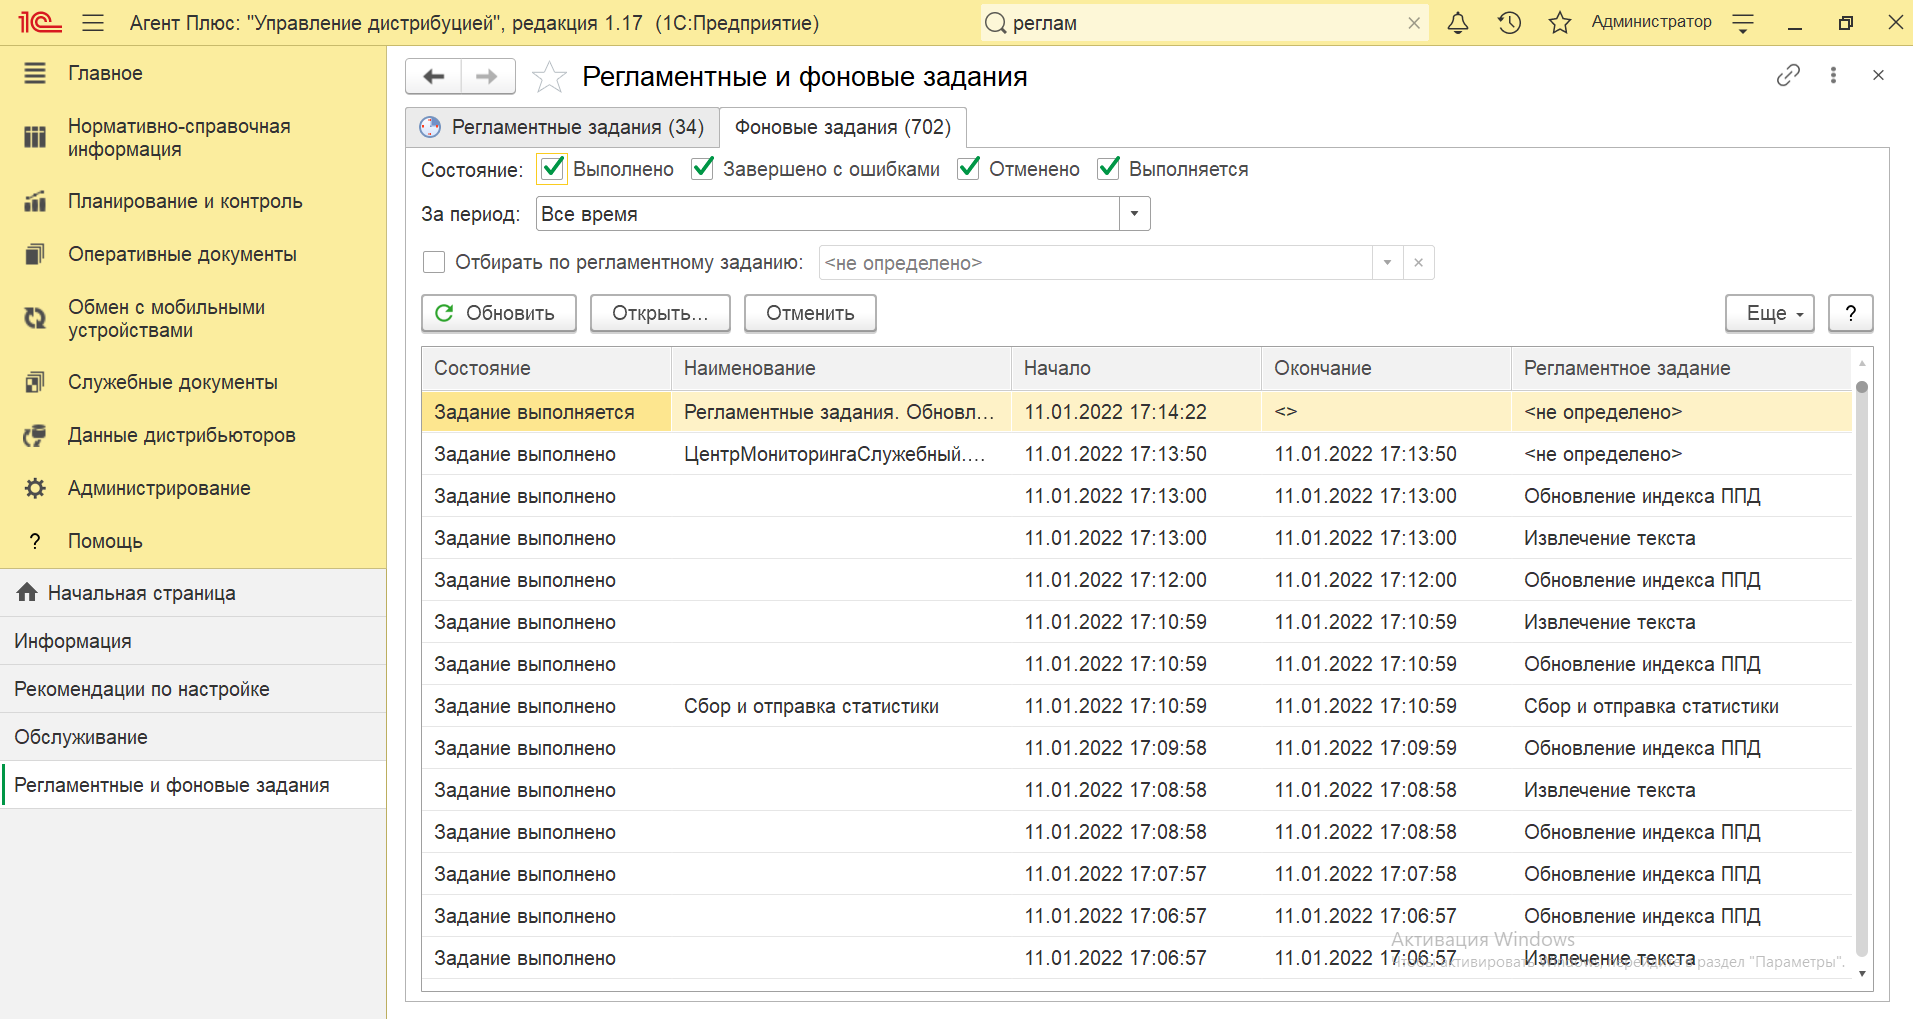Click end time 11.01.2022 17:09:59 cell

point(1386,748)
